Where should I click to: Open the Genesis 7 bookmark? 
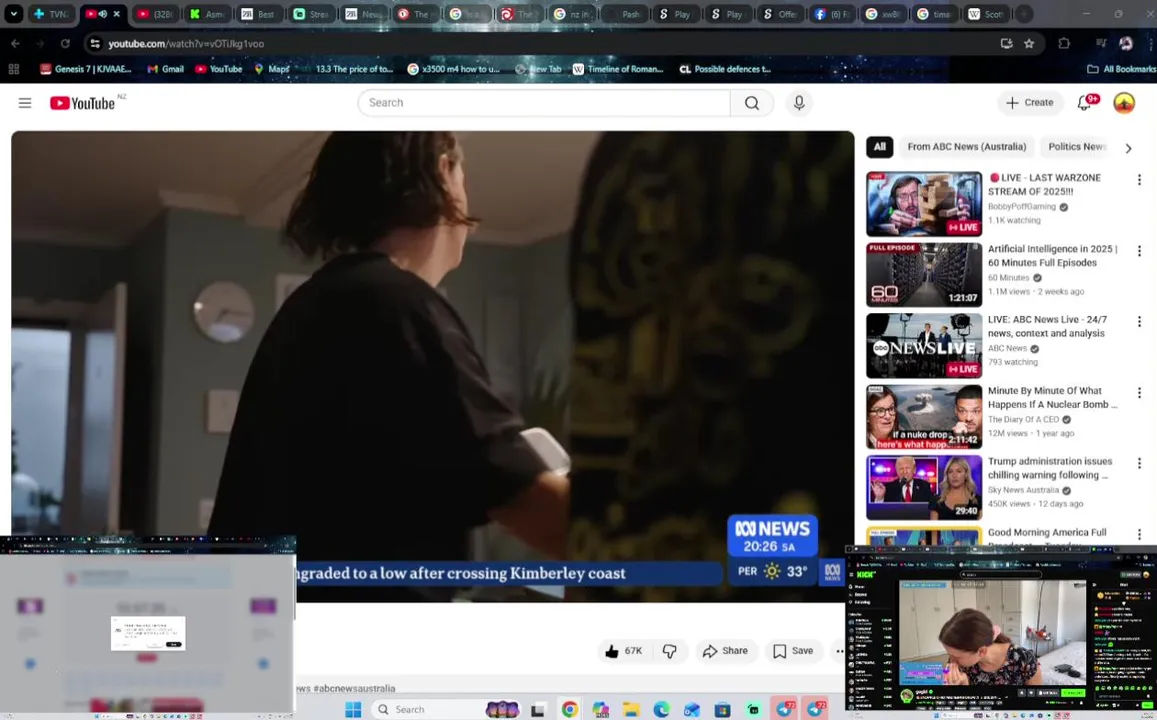[86, 69]
